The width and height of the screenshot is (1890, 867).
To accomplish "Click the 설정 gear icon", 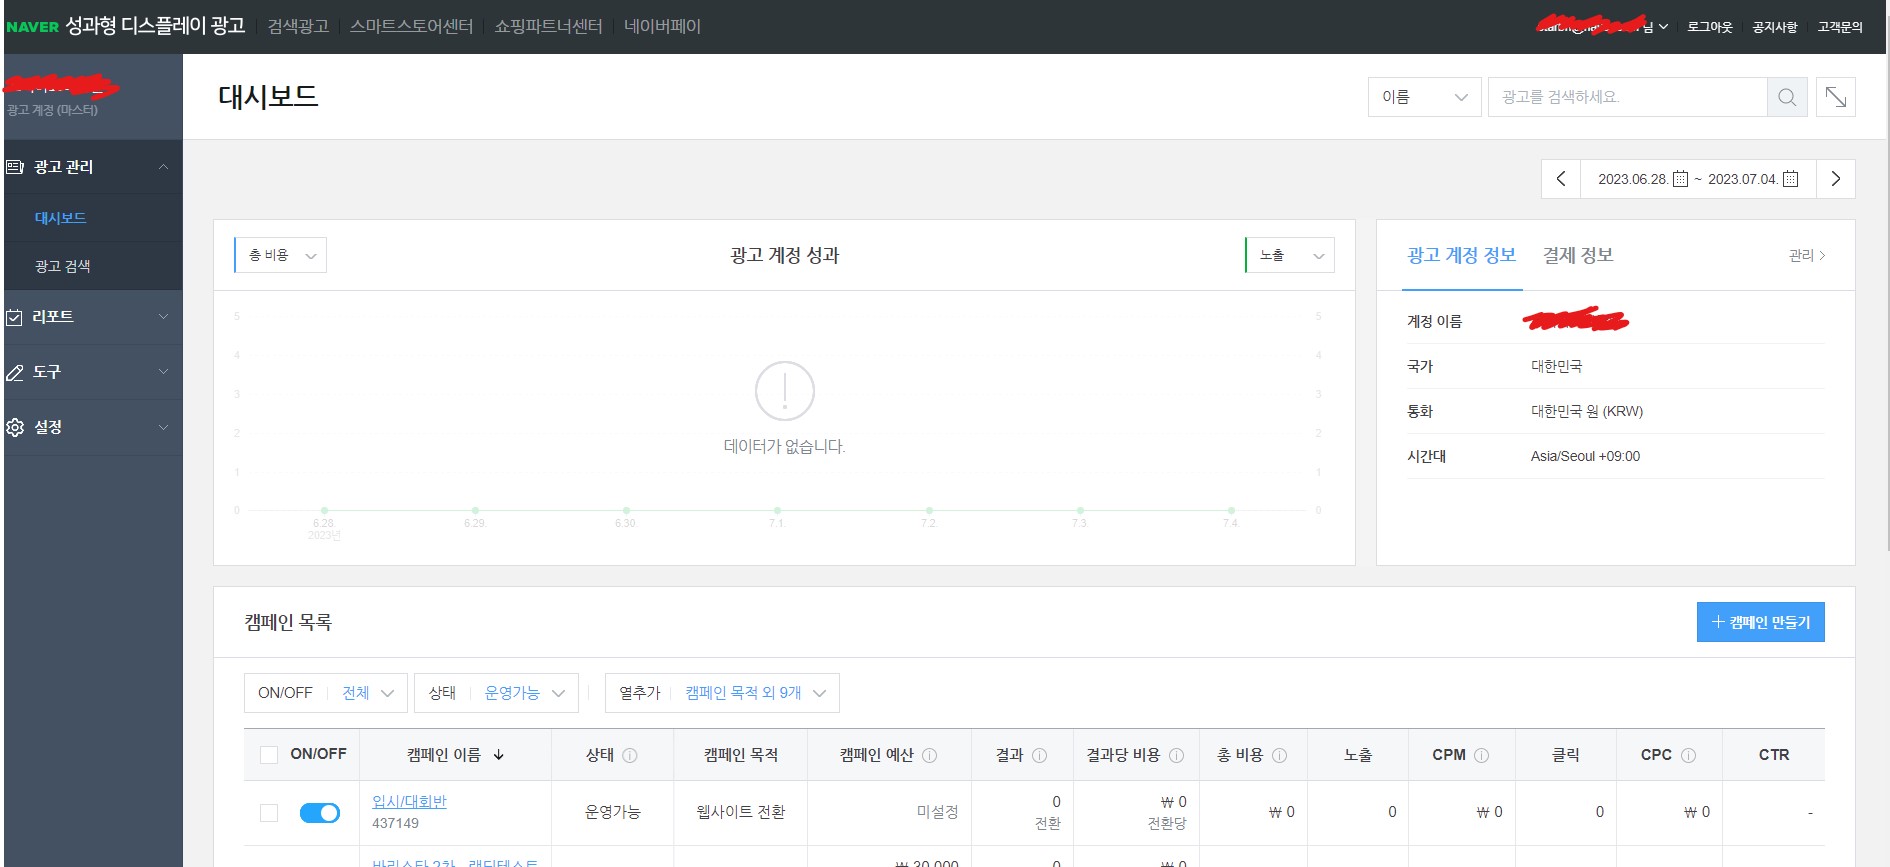I will pos(15,427).
